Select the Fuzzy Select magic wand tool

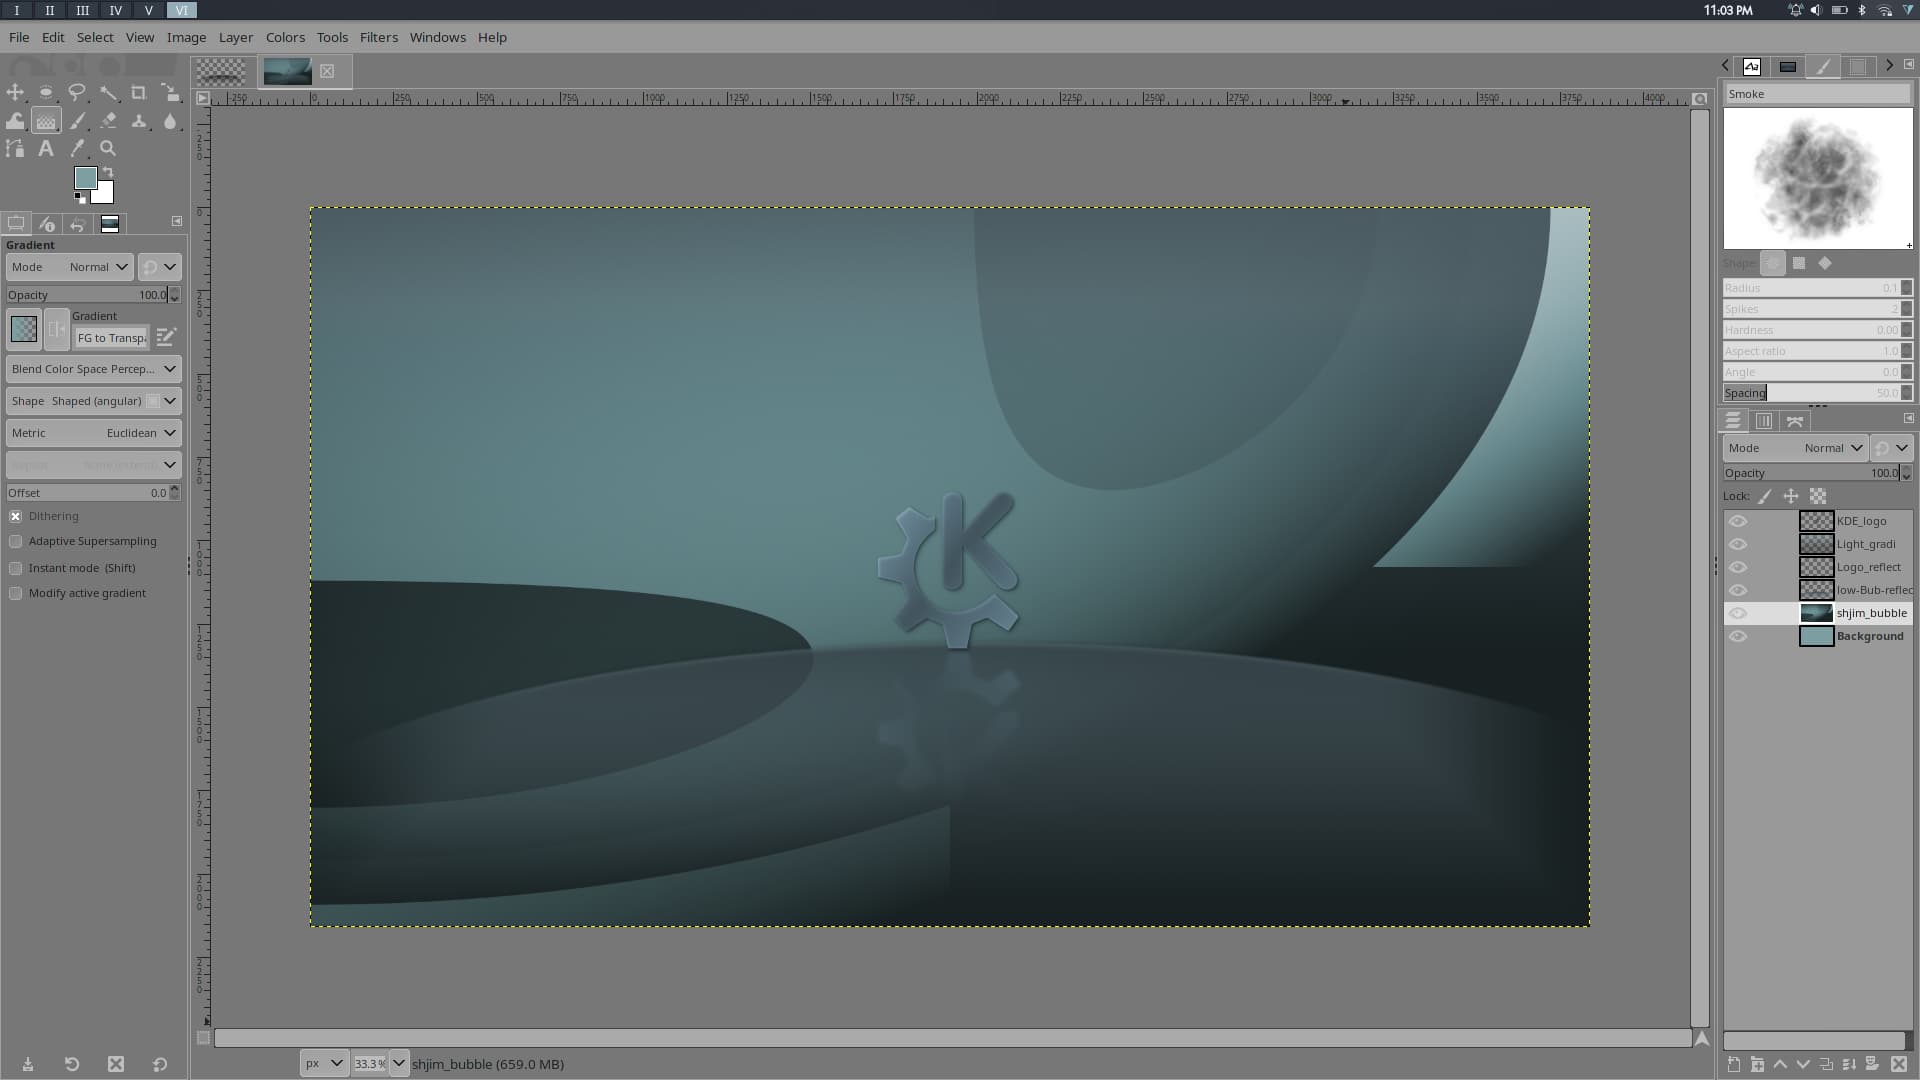[x=108, y=93]
